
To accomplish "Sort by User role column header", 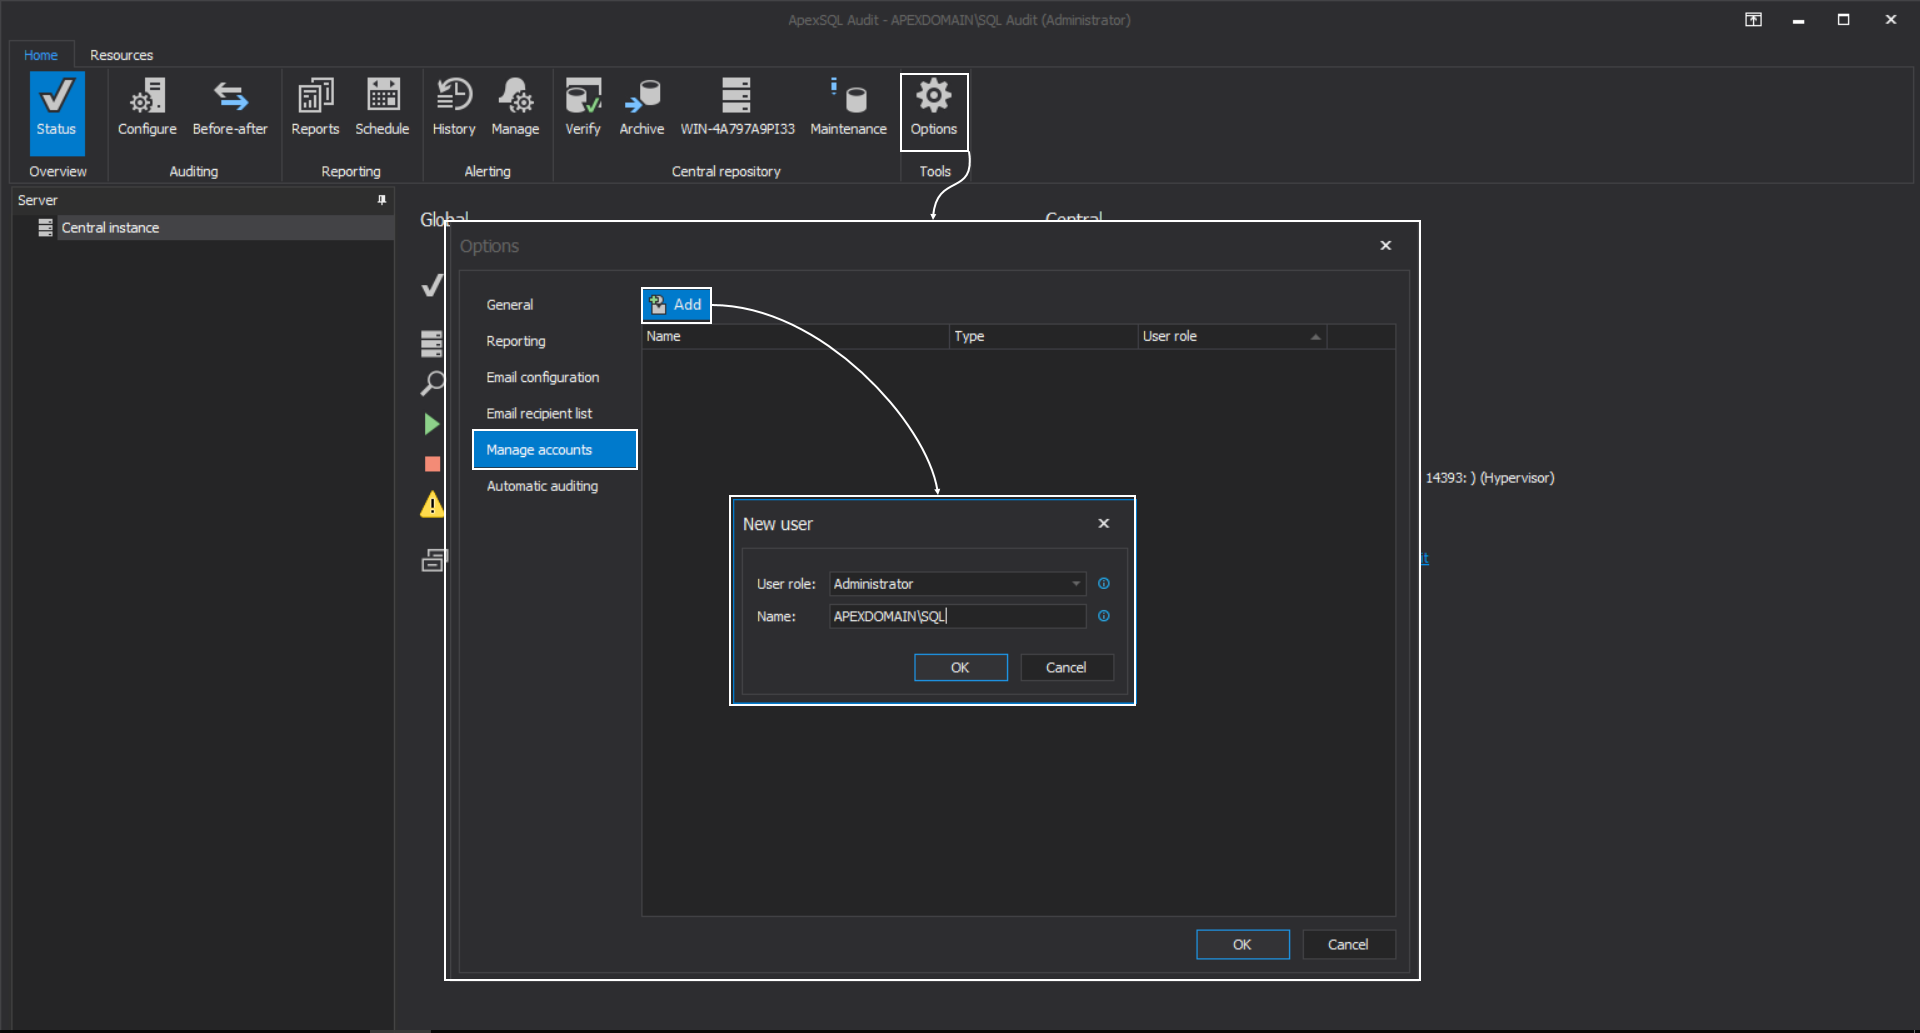I will (1231, 337).
